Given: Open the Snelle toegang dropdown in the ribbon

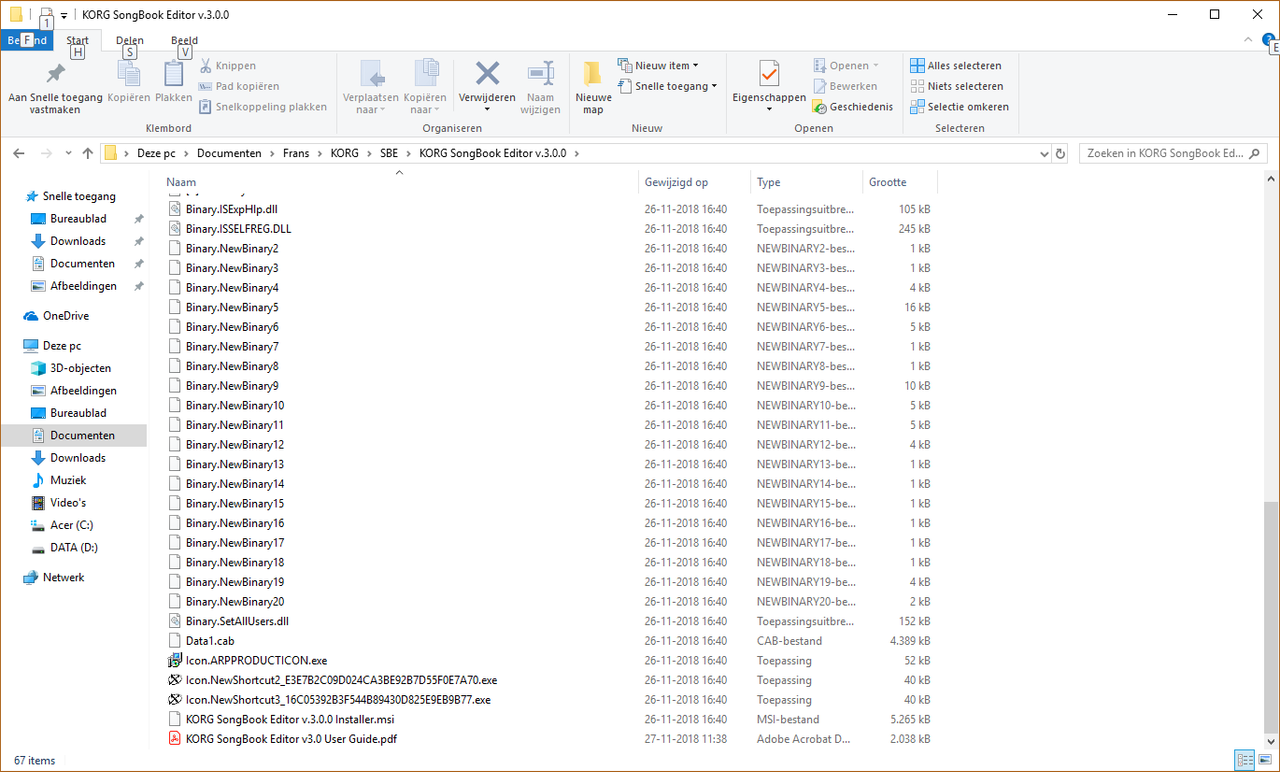Looking at the screenshot, I should (667, 86).
